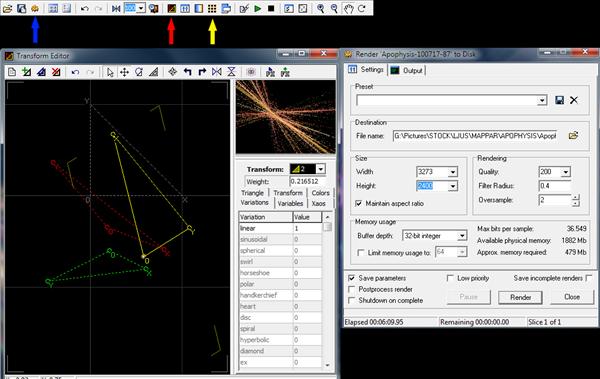Add a new transform in Transform Editor
Viewport: 600px width, 379px height.
click(26, 72)
